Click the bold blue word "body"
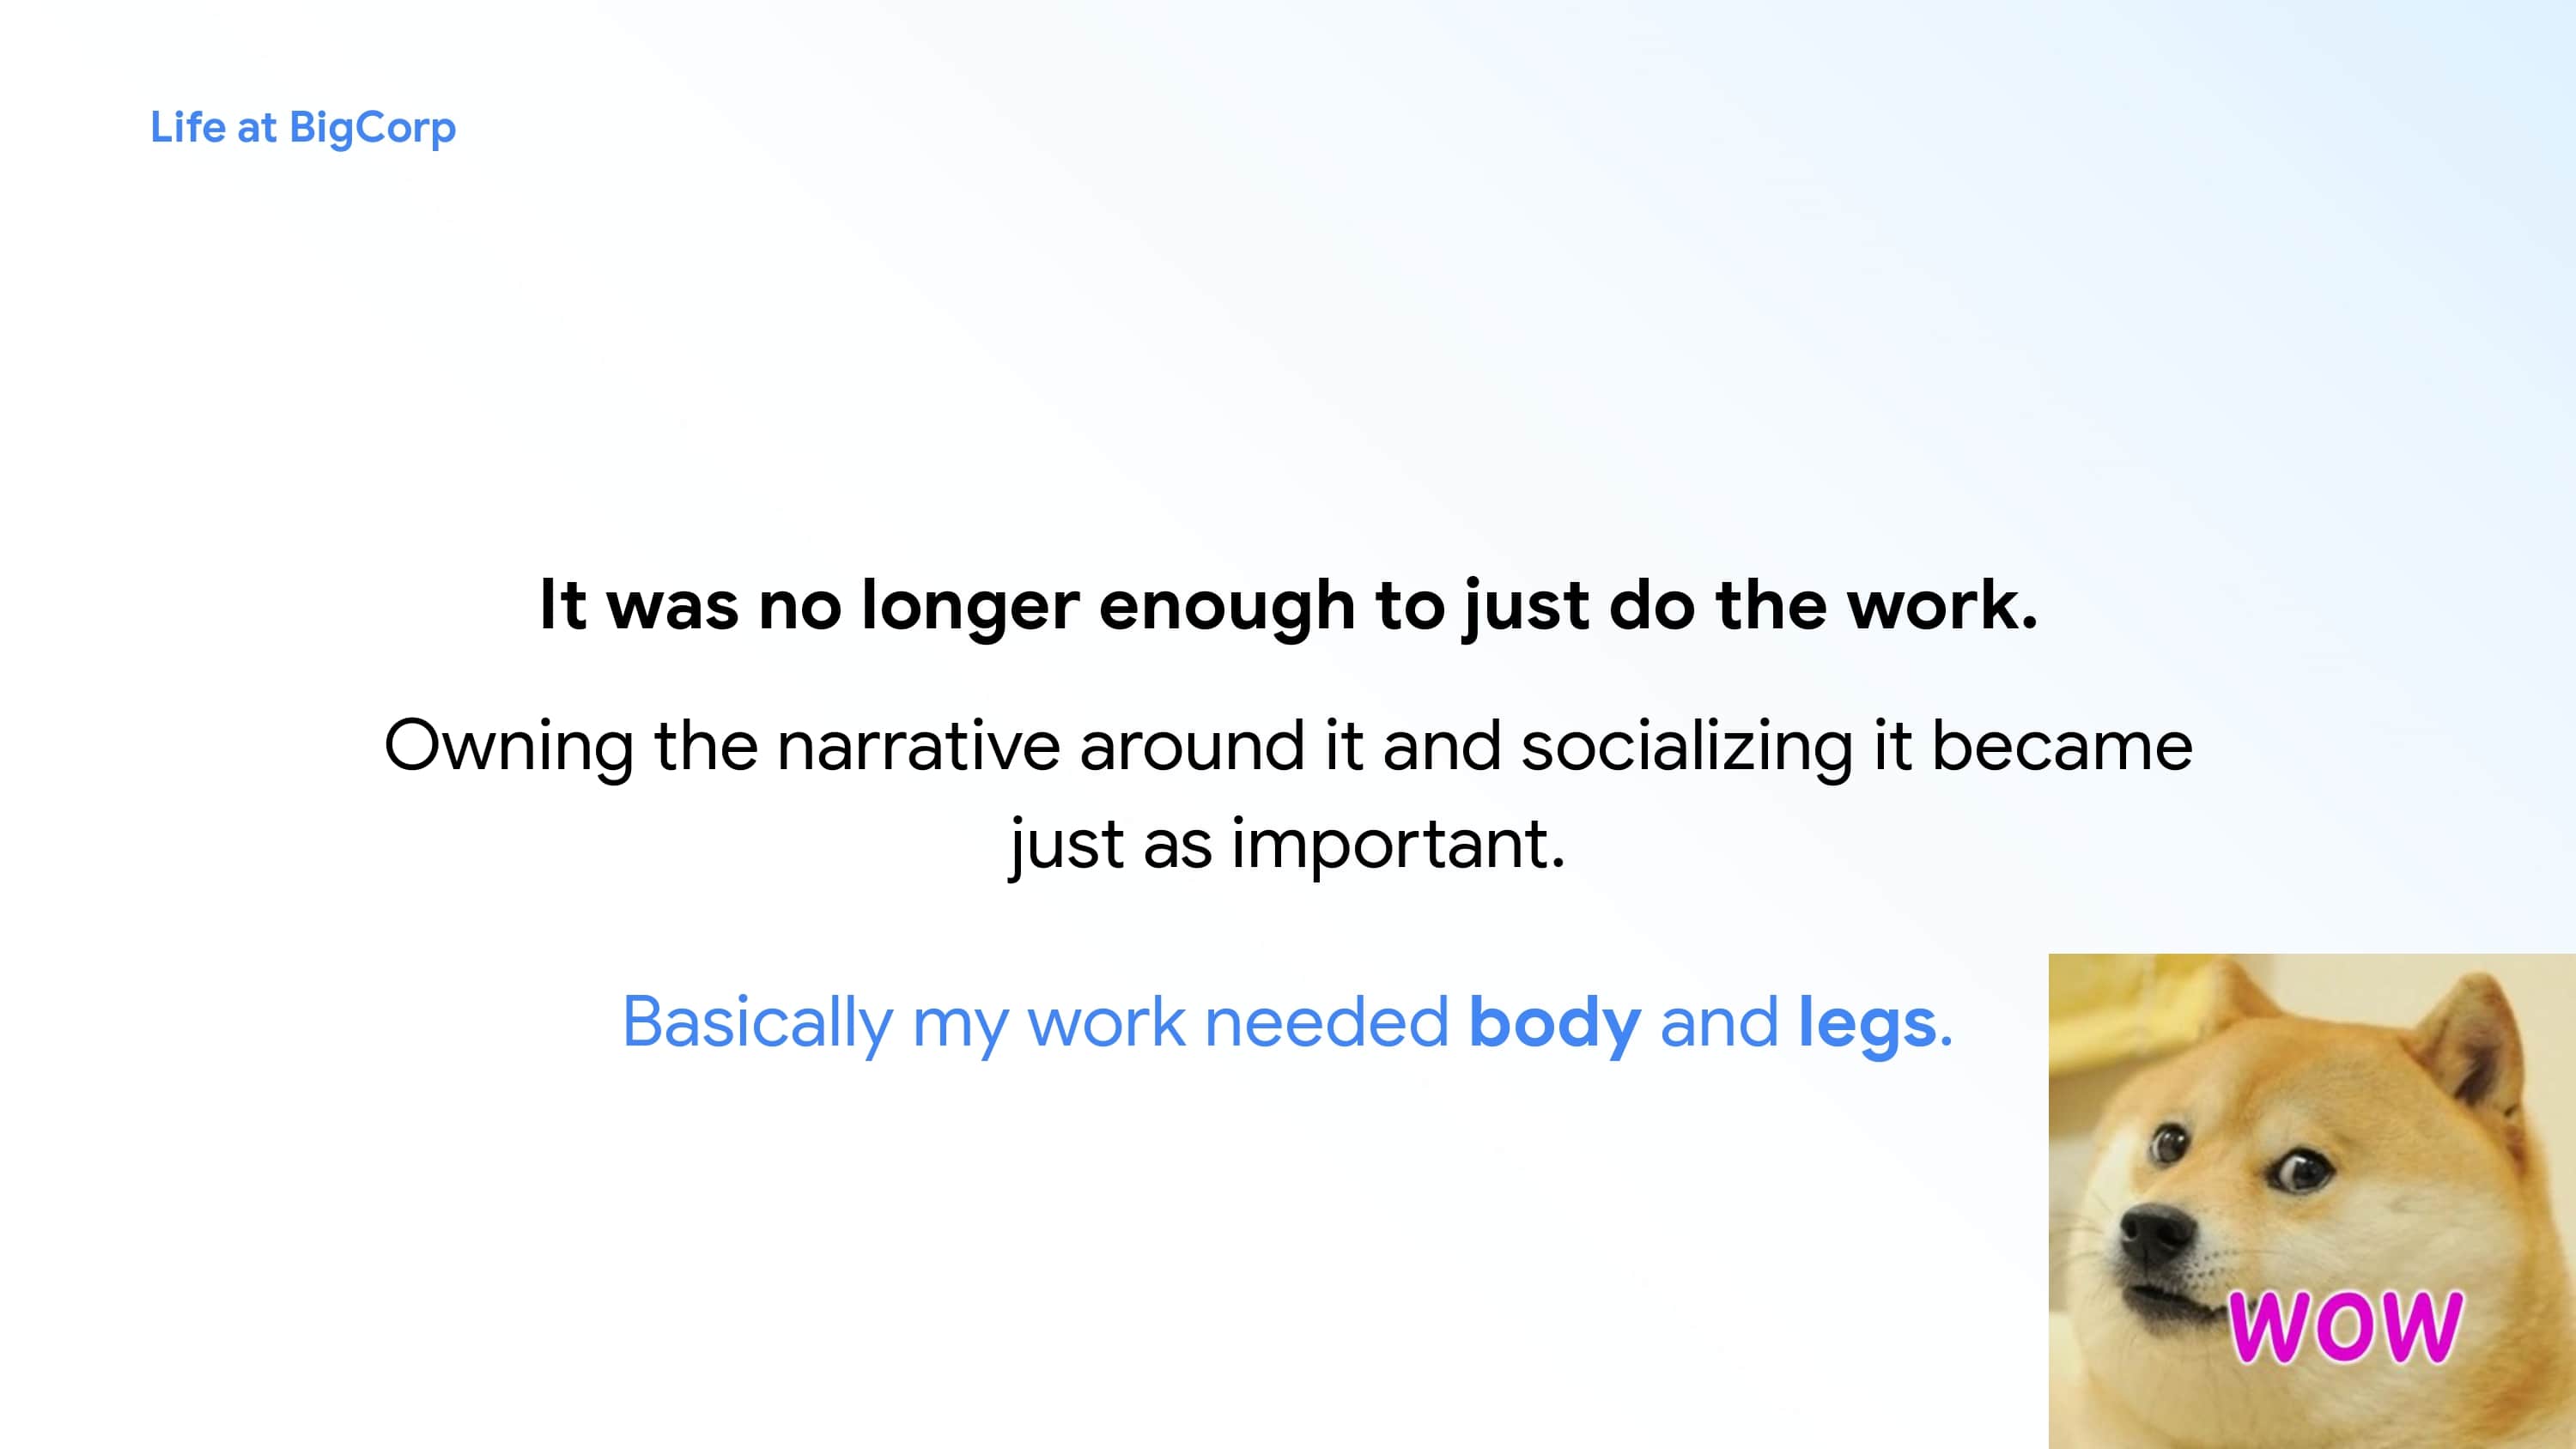The image size is (2576, 1449). point(1554,1024)
